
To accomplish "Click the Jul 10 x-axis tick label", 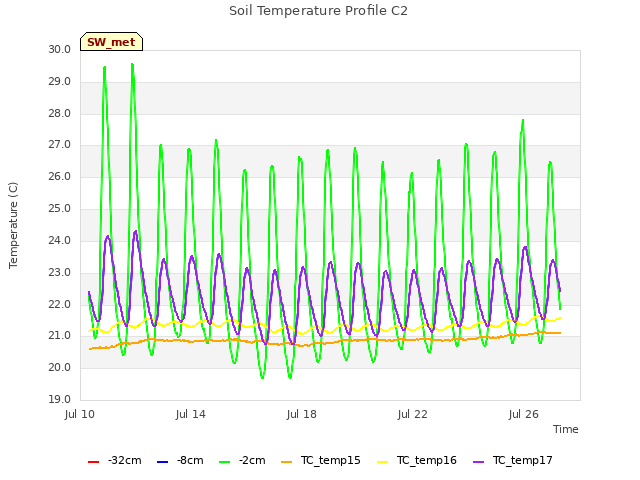I will (80, 415).
